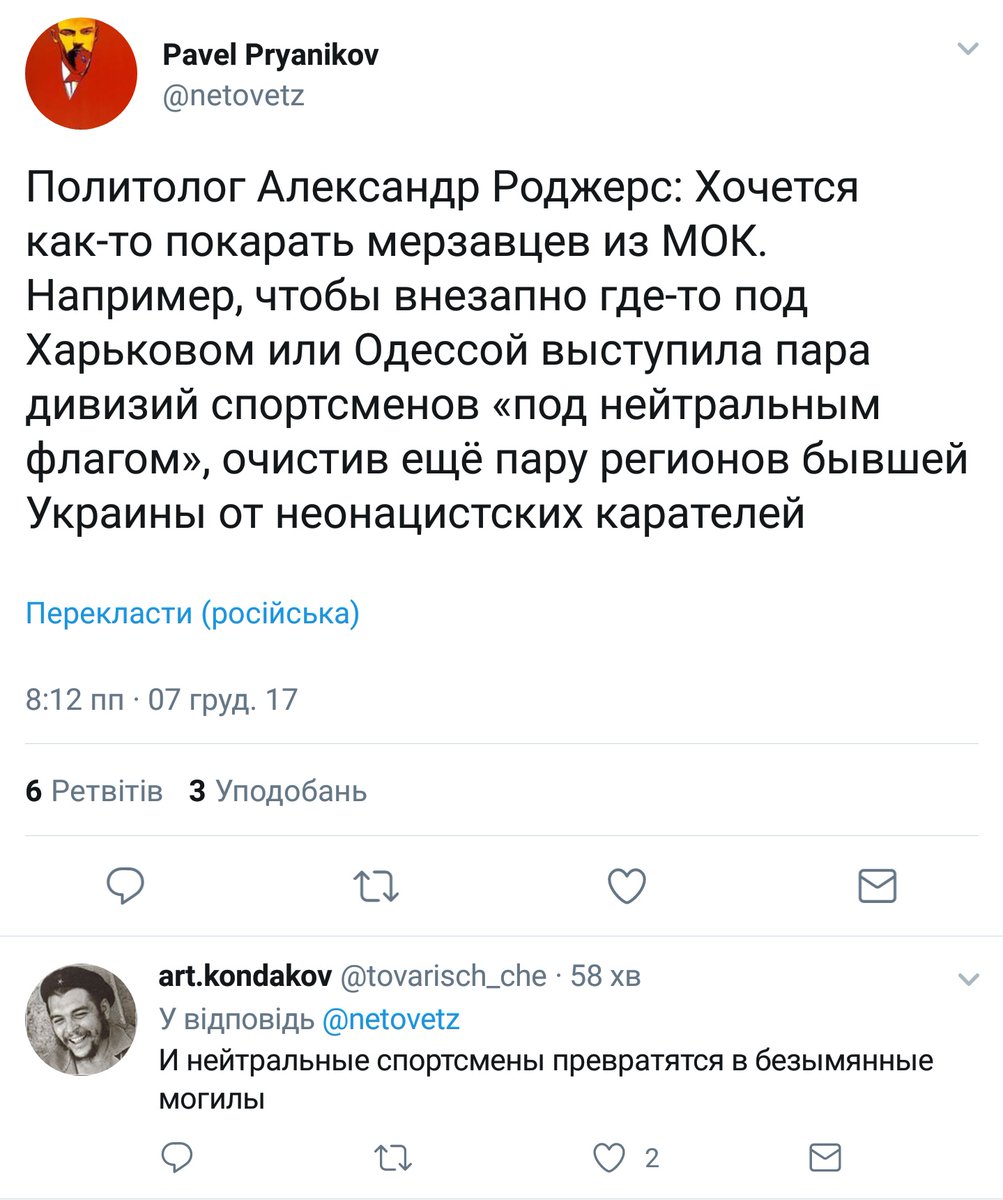Open the @netovetz handle under Pavel's name
1003x1200 pixels.
pyautogui.click(x=233, y=96)
